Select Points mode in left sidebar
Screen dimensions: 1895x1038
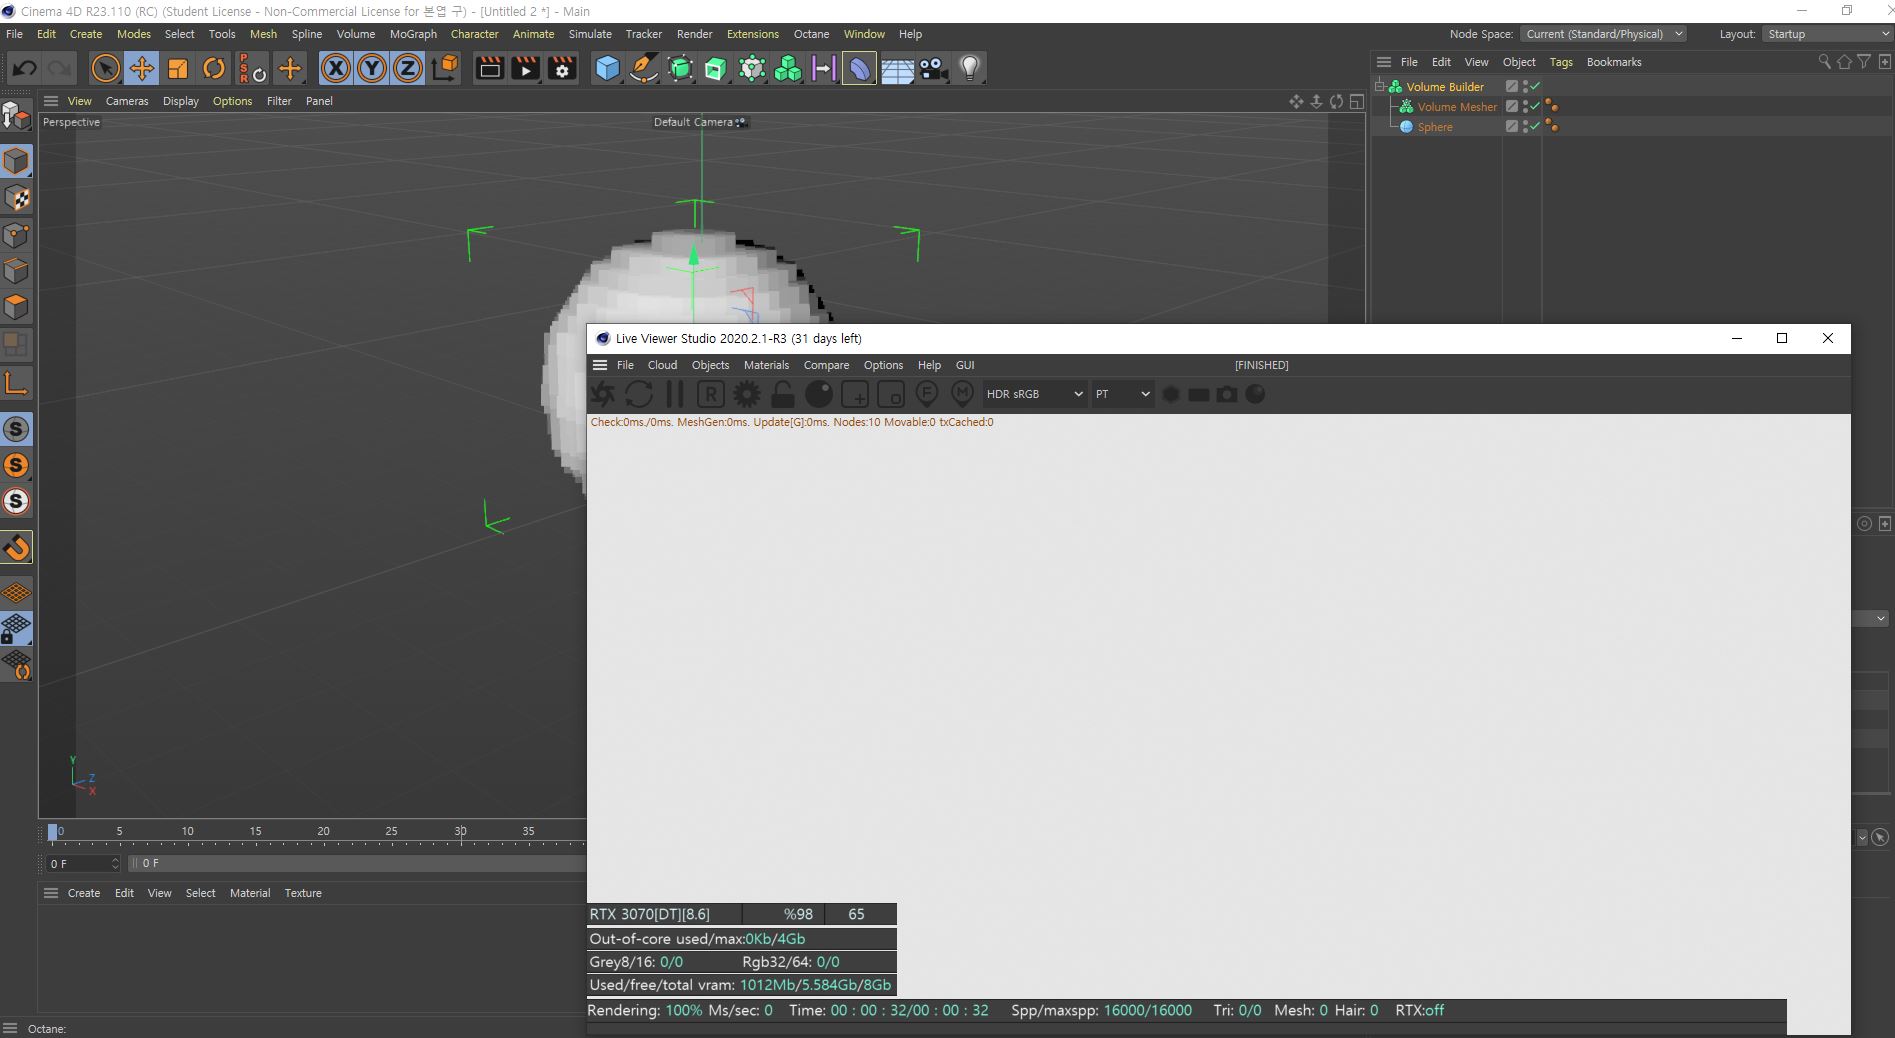[x=16, y=235]
